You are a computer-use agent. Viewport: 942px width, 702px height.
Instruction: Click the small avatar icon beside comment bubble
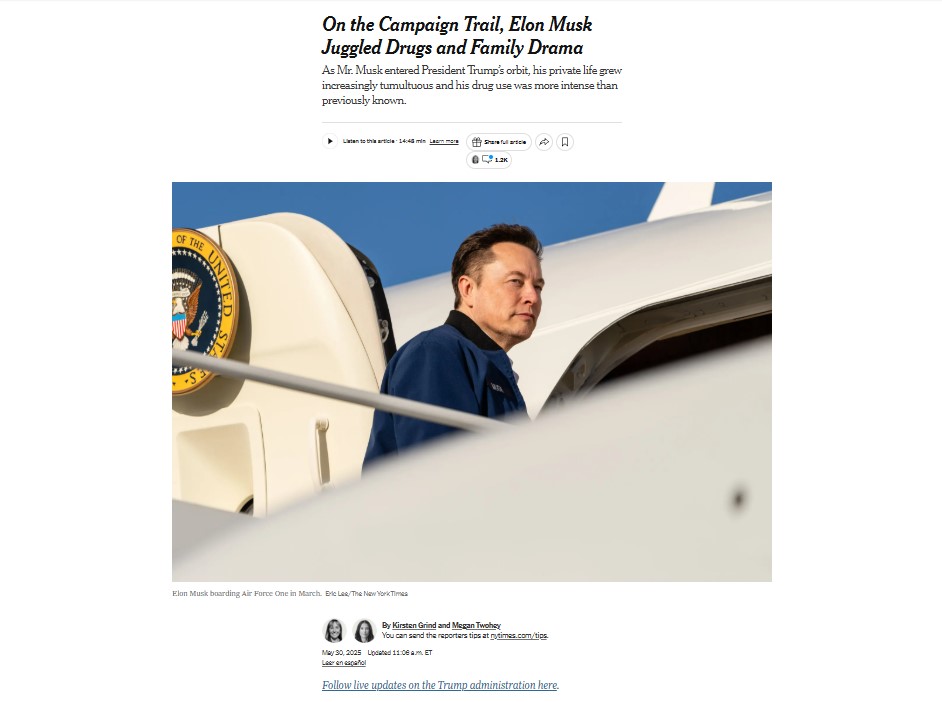475,159
